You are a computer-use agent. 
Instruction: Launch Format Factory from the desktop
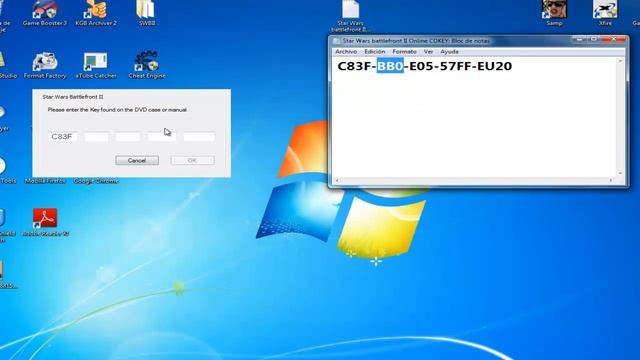pos(45,65)
